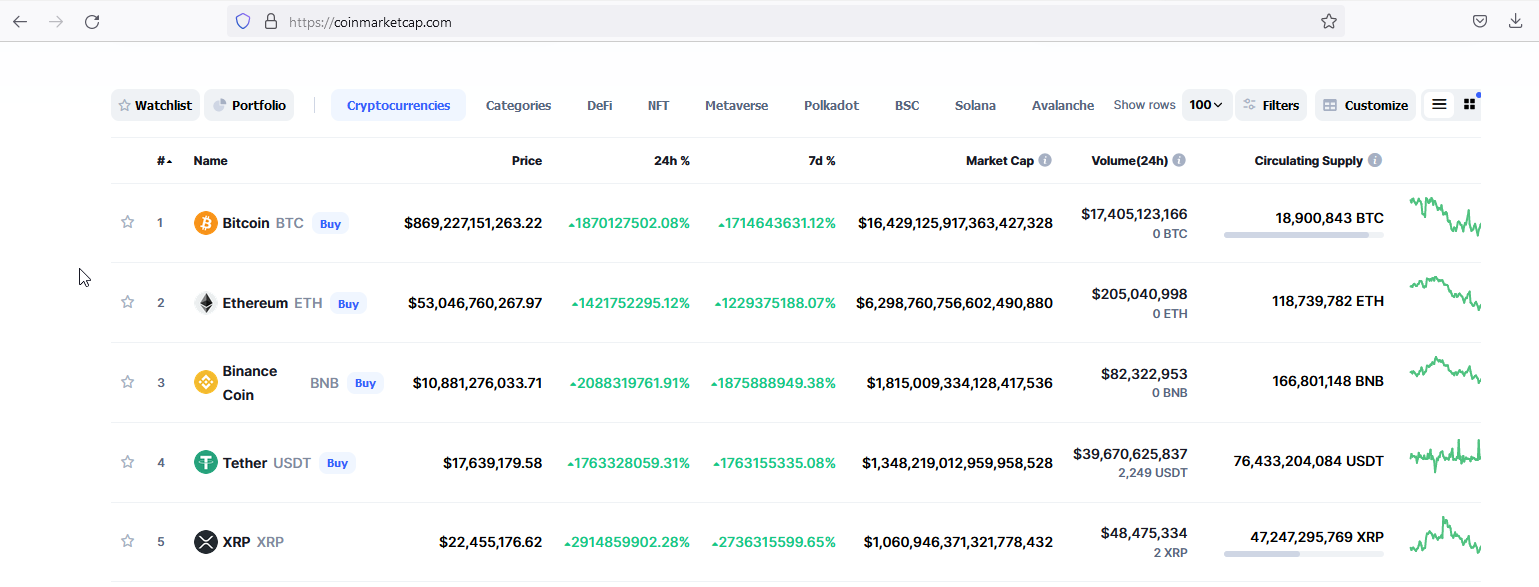Star Bitcoin to add to watchlist
Image resolution: width=1539 pixels, height=587 pixels.
pos(127,222)
